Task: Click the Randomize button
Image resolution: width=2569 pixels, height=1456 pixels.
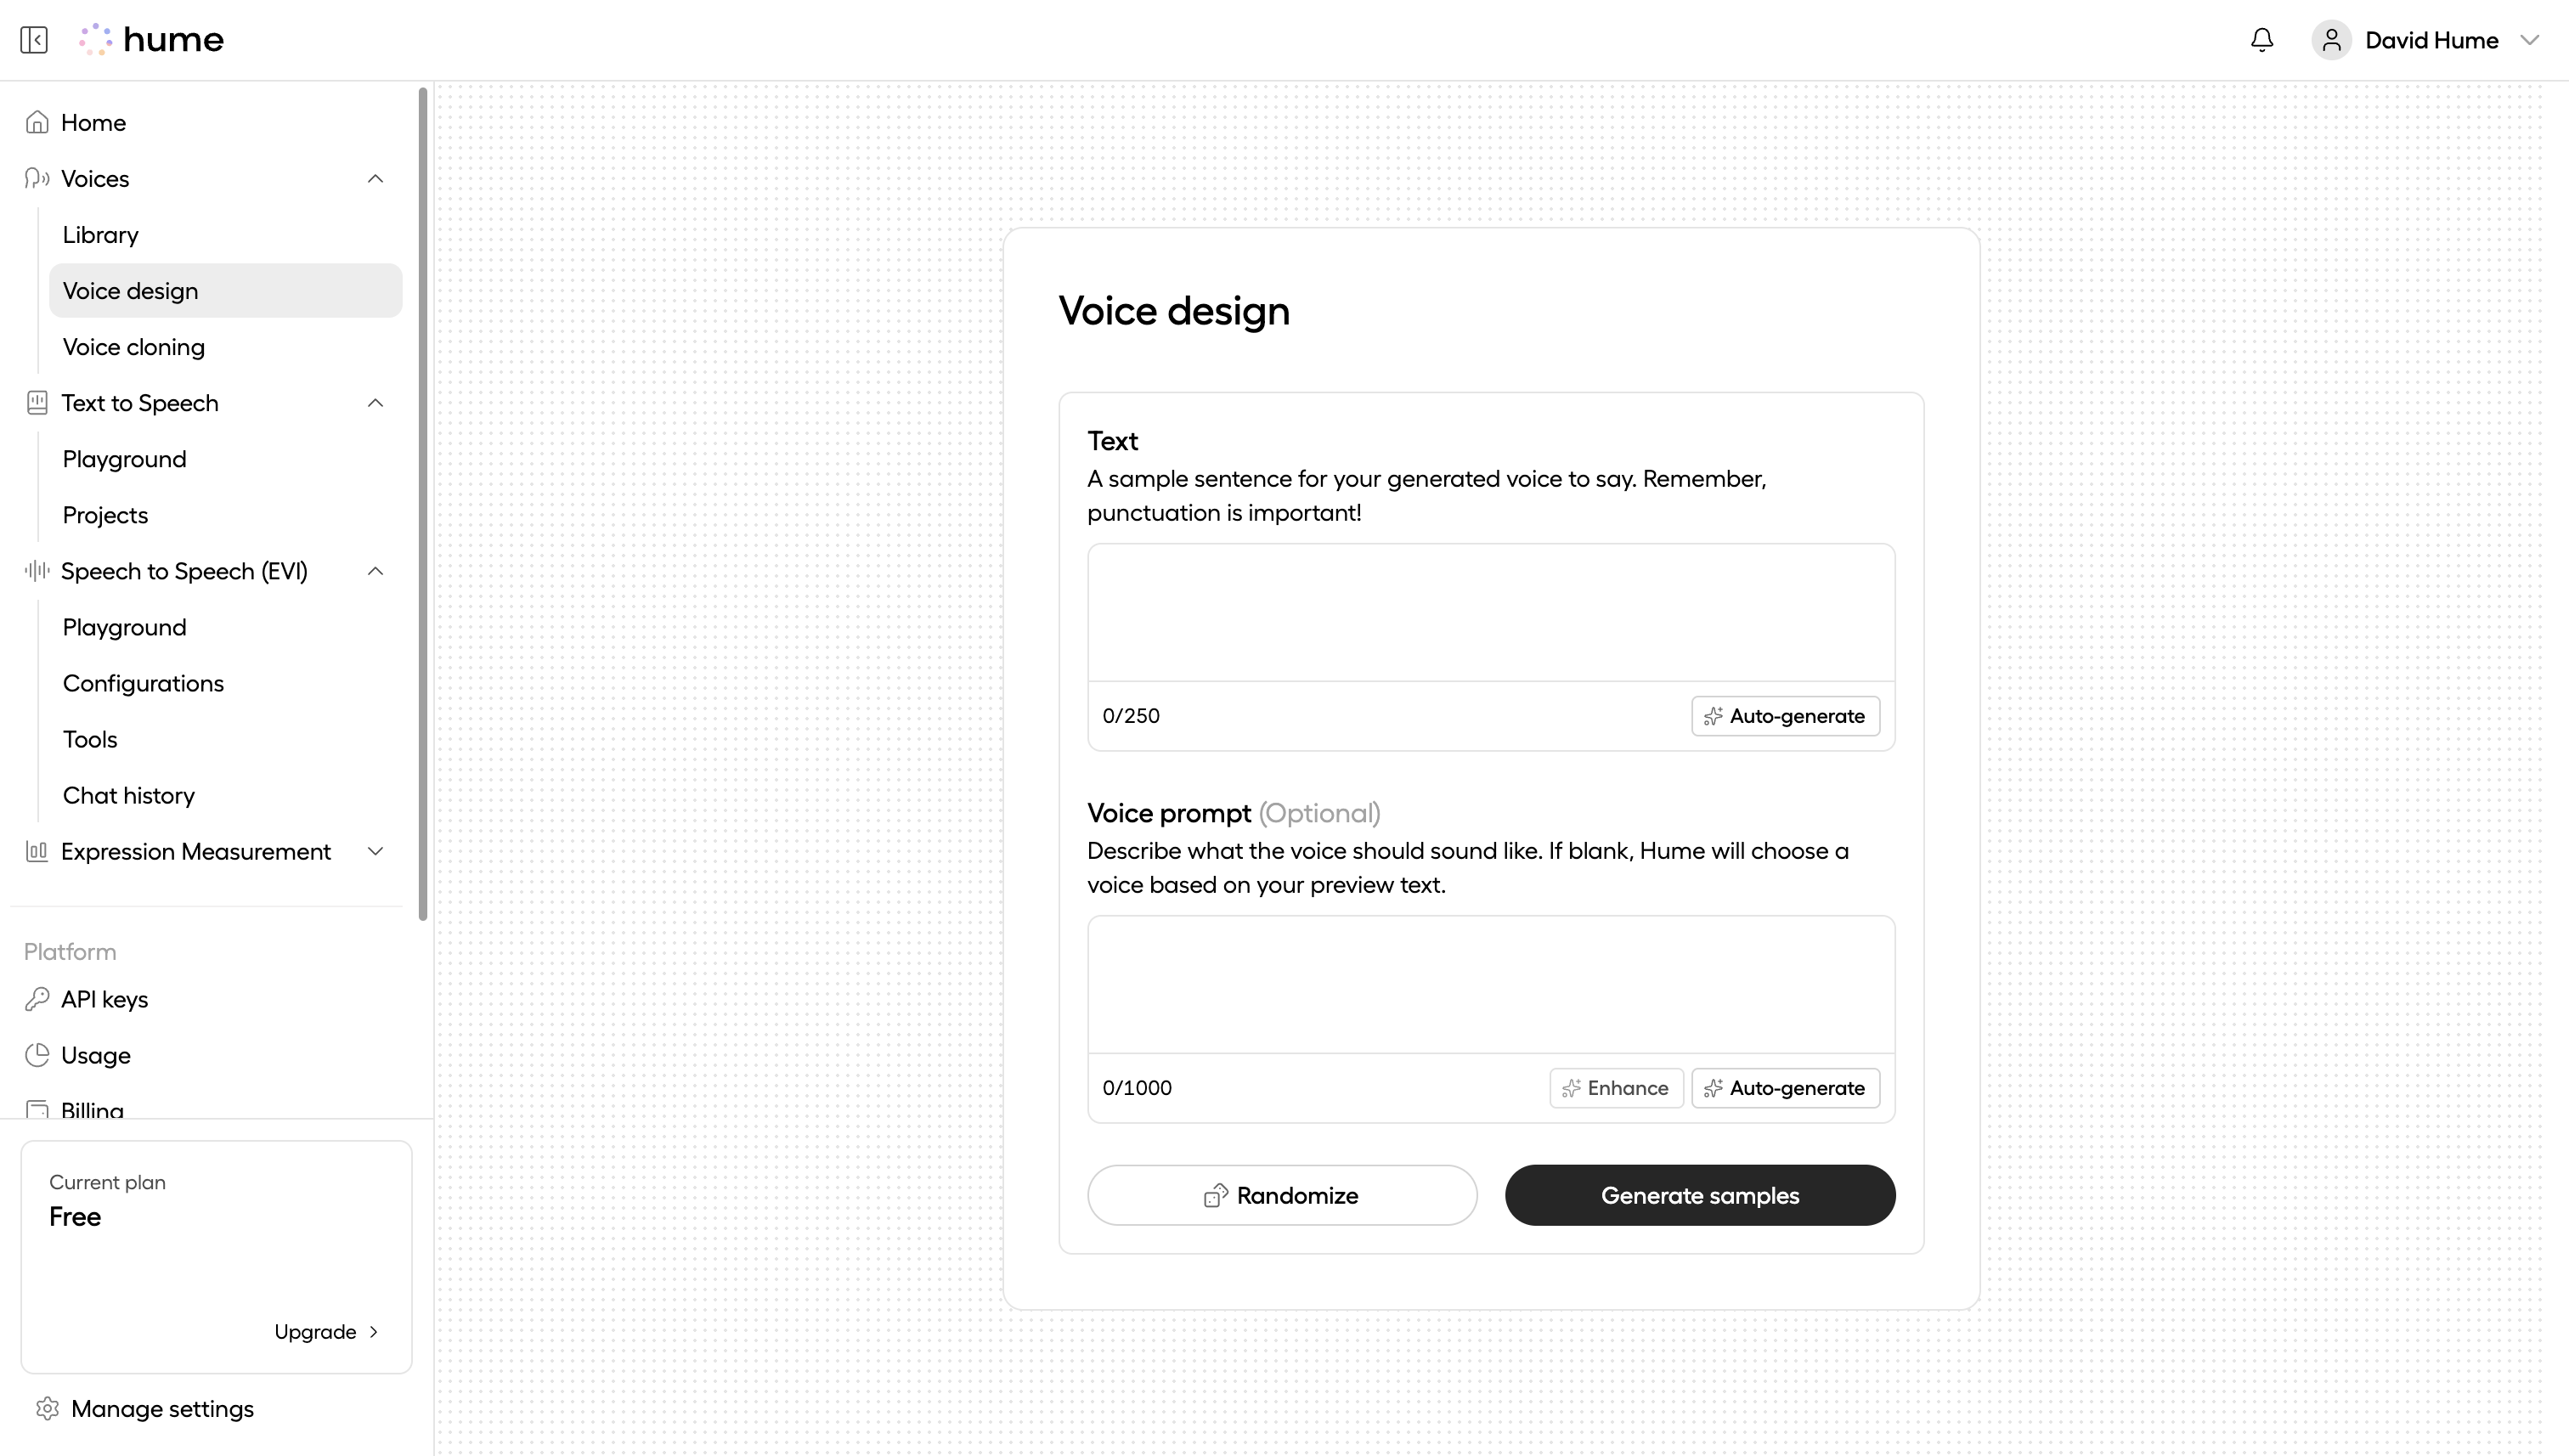Action: 1283,1195
